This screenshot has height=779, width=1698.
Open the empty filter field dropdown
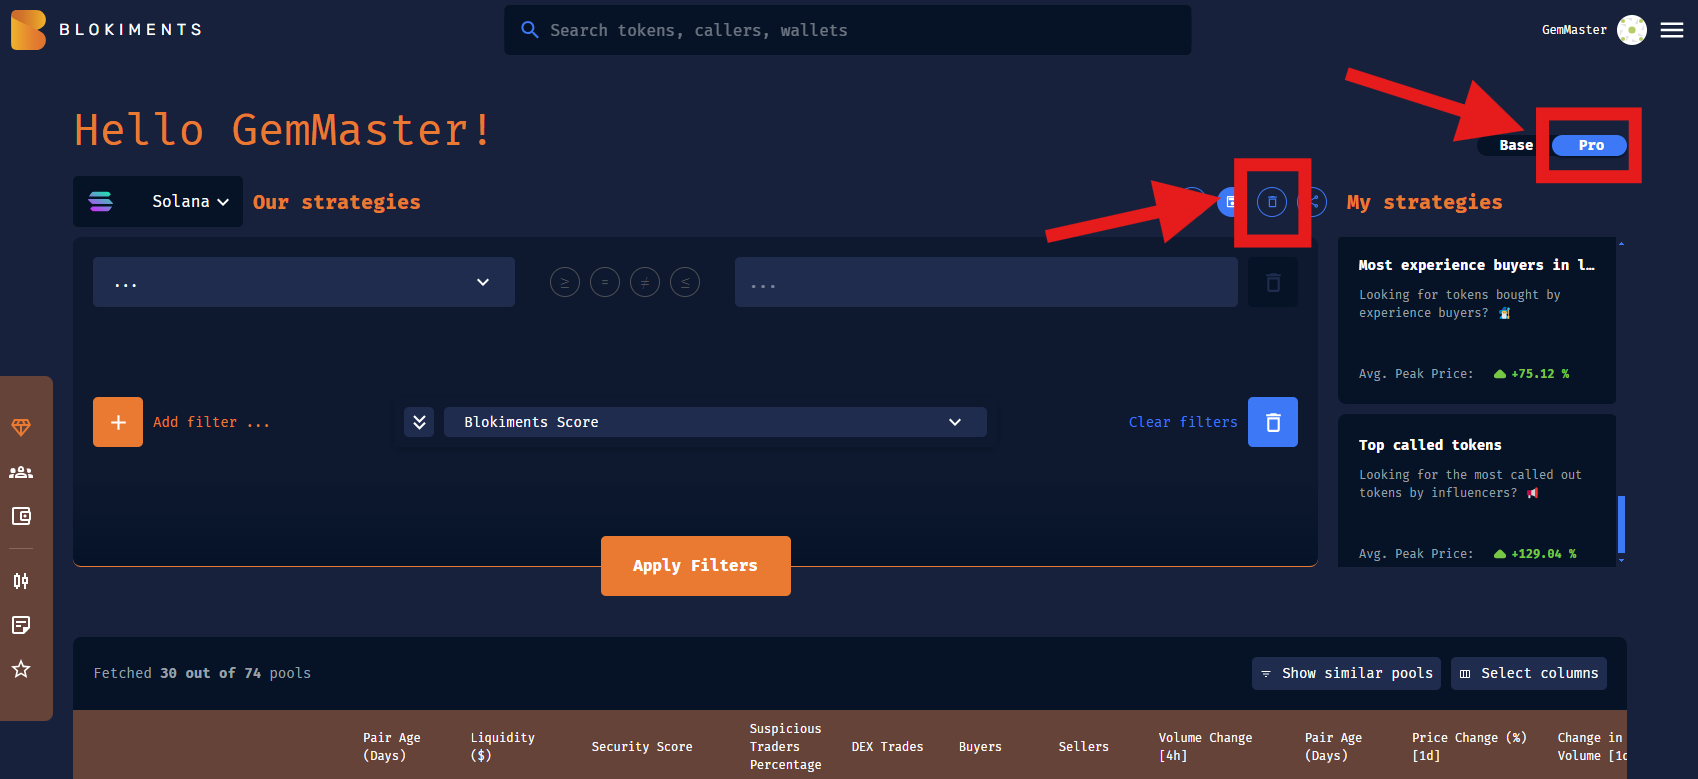coord(303,283)
